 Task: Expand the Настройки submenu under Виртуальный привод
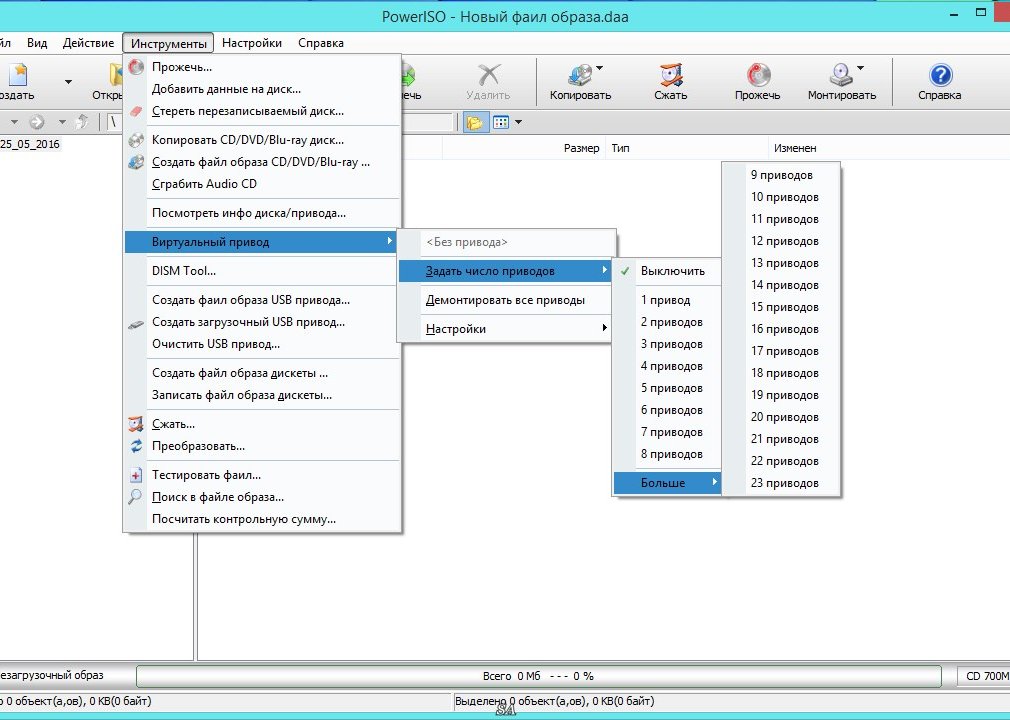[x=505, y=329]
